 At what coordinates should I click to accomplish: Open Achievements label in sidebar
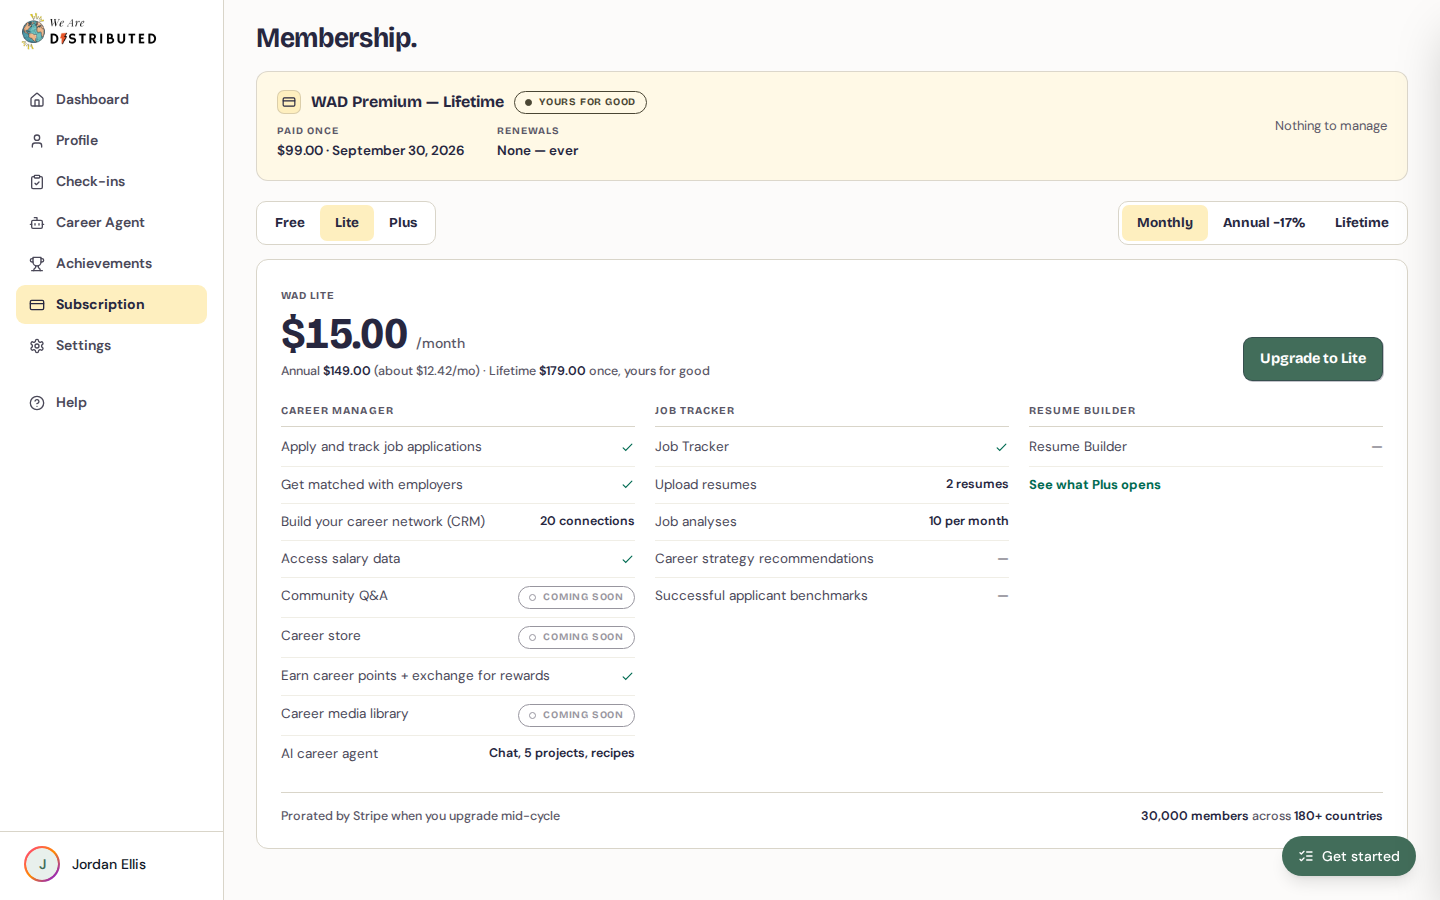coord(104,264)
